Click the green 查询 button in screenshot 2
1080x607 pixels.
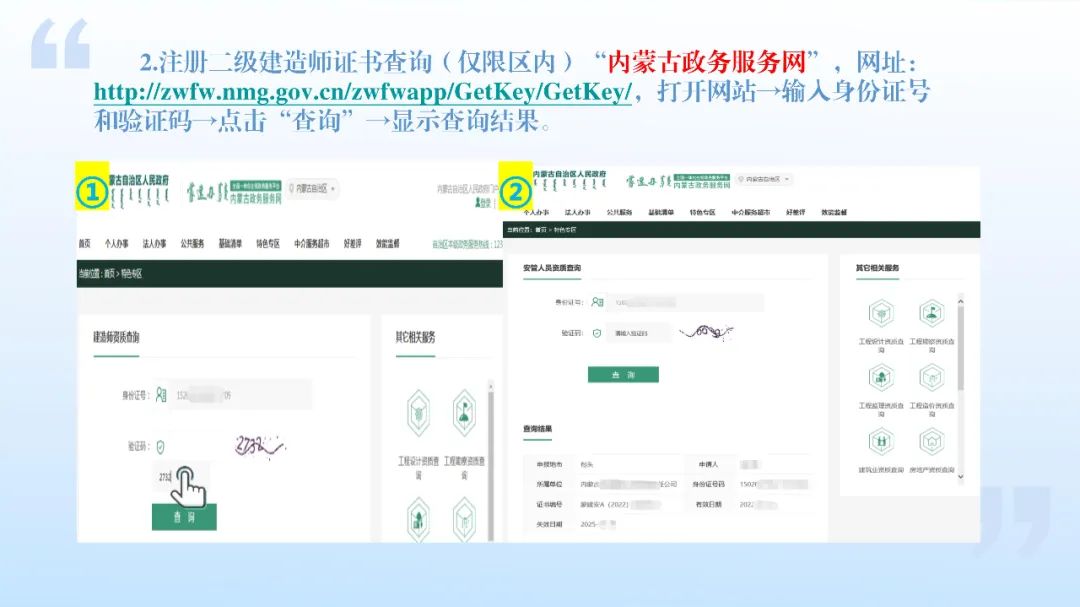[x=623, y=374]
